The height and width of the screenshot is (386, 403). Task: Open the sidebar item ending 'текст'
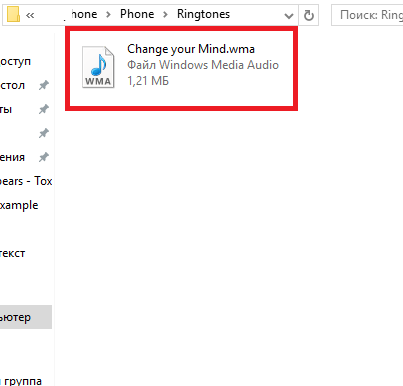pyautogui.click(x=12, y=253)
